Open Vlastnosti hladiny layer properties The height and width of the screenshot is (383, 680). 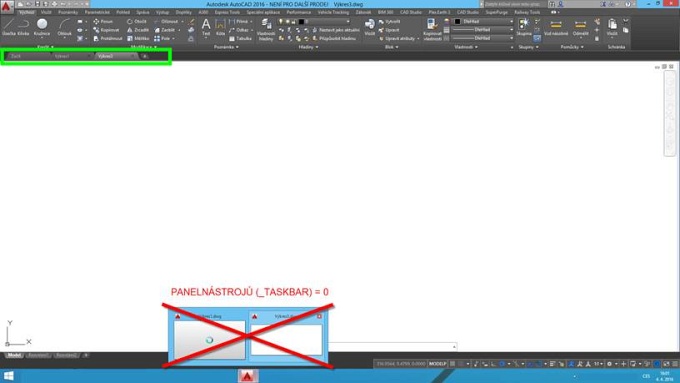[266, 29]
